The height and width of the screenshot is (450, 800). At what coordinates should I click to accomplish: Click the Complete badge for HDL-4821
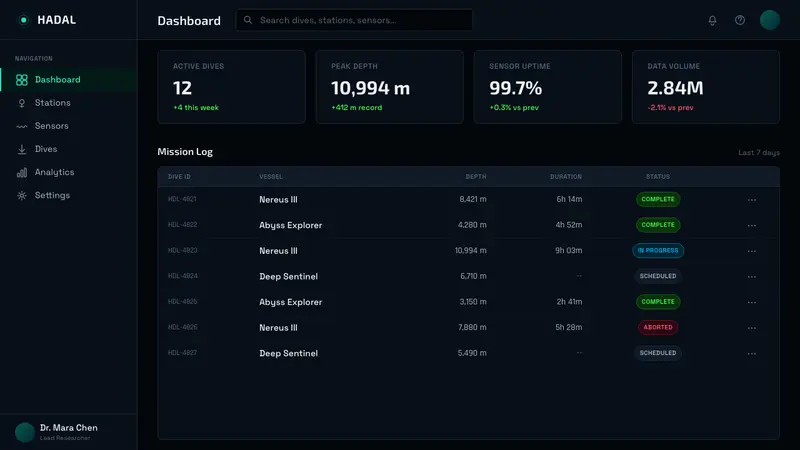[658, 199]
